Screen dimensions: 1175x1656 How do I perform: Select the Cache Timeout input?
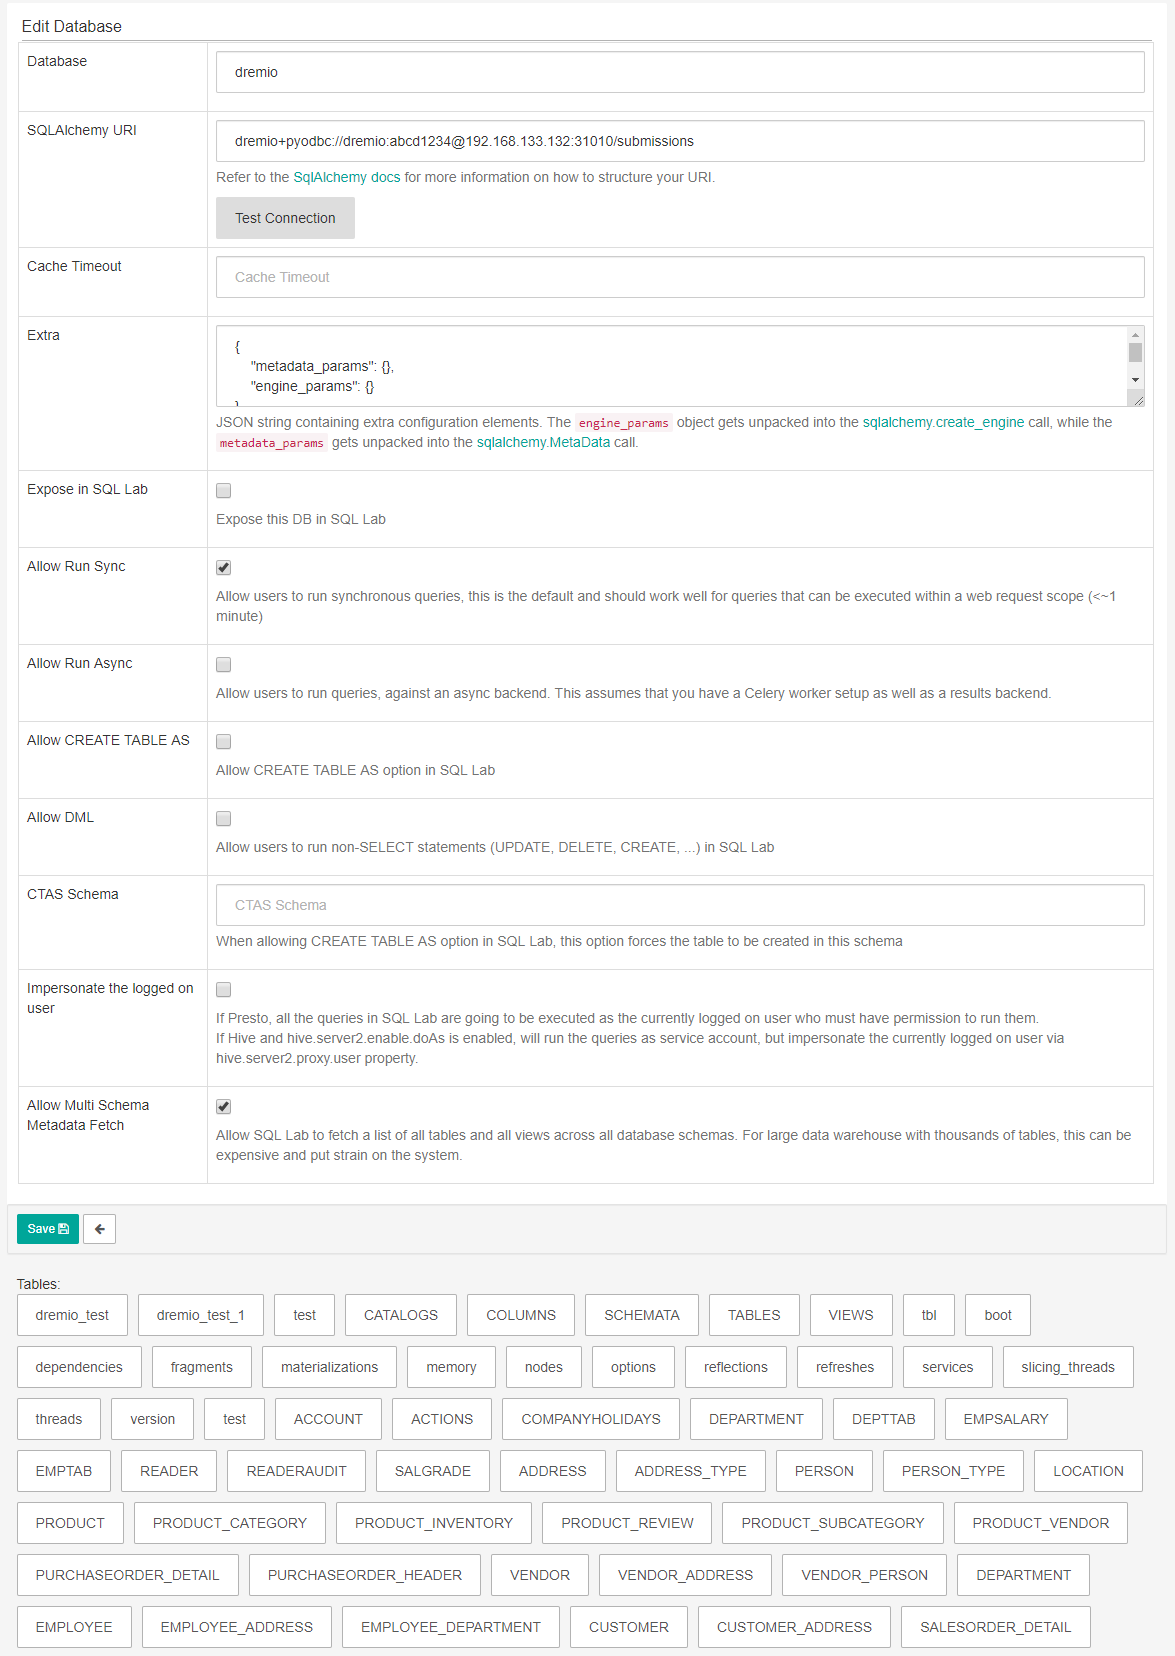(680, 277)
